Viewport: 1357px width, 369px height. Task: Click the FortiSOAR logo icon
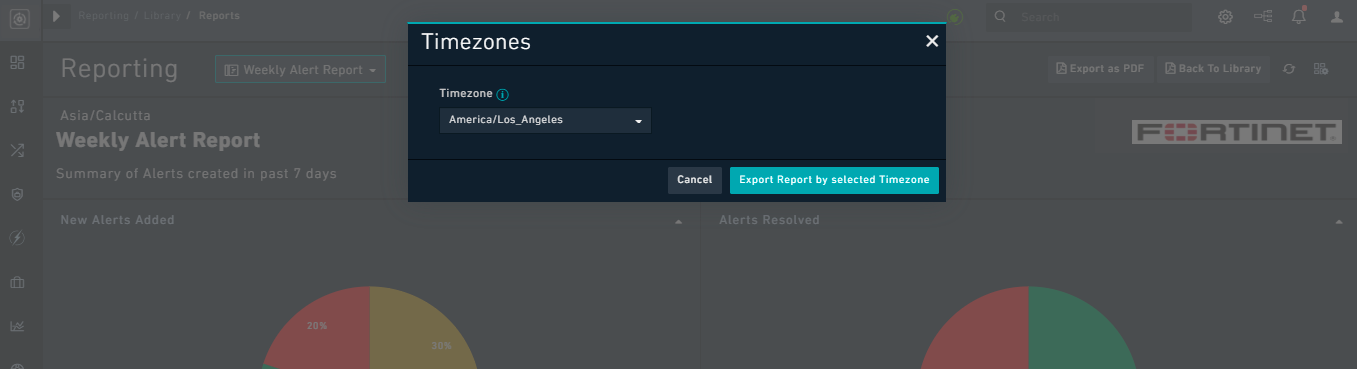point(19,18)
